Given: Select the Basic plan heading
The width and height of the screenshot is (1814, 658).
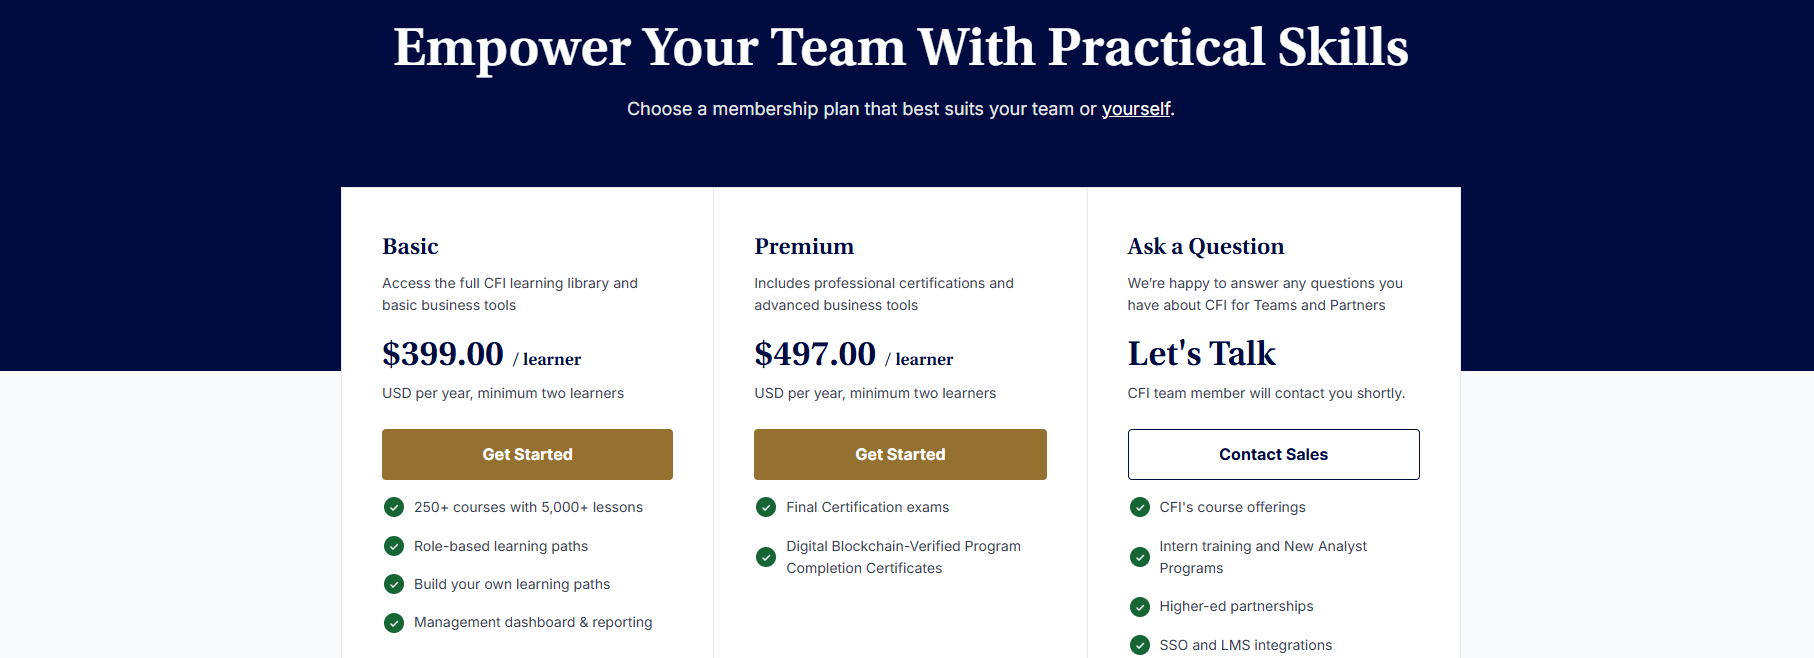Looking at the screenshot, I should click(410, 246).
